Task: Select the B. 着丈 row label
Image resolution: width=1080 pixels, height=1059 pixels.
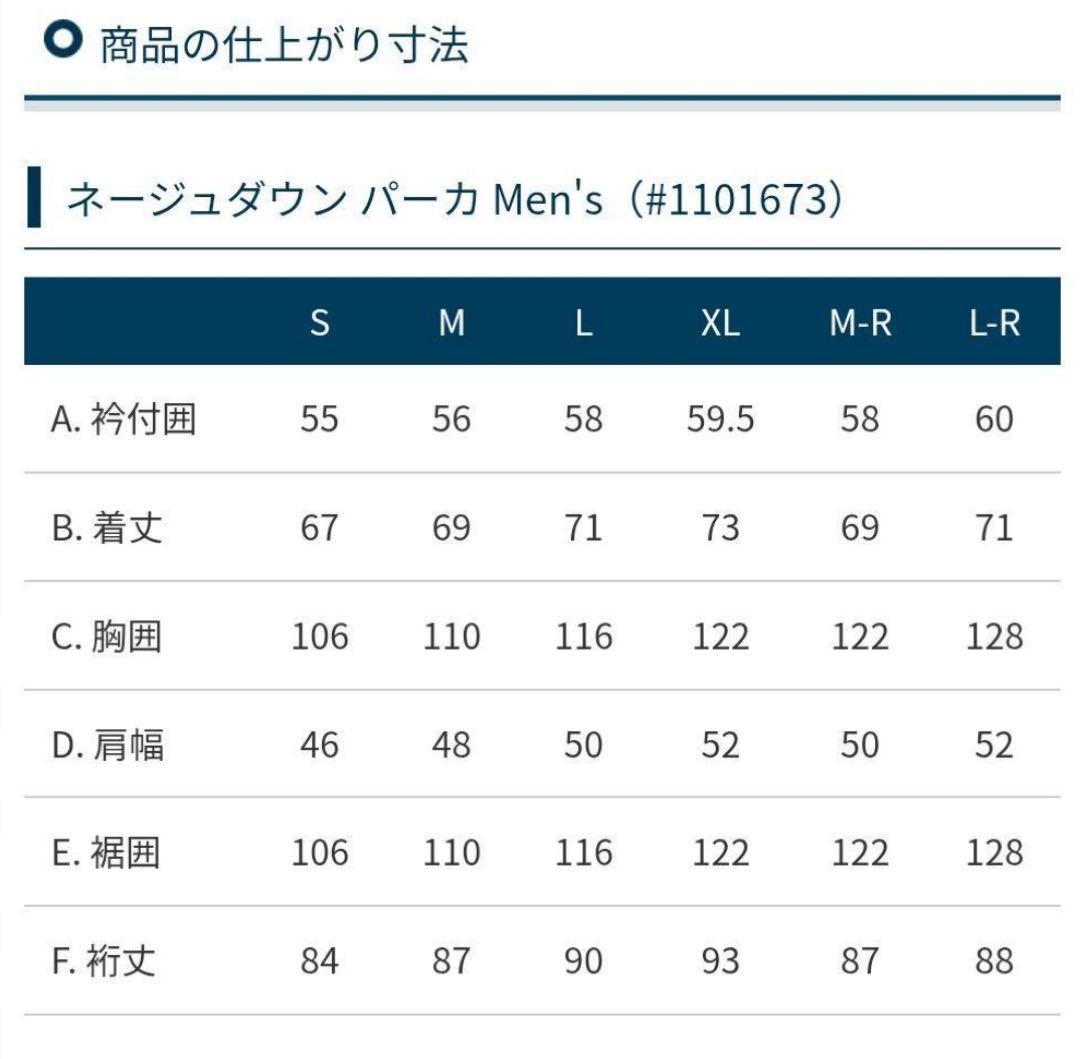Action: point(106,527)
